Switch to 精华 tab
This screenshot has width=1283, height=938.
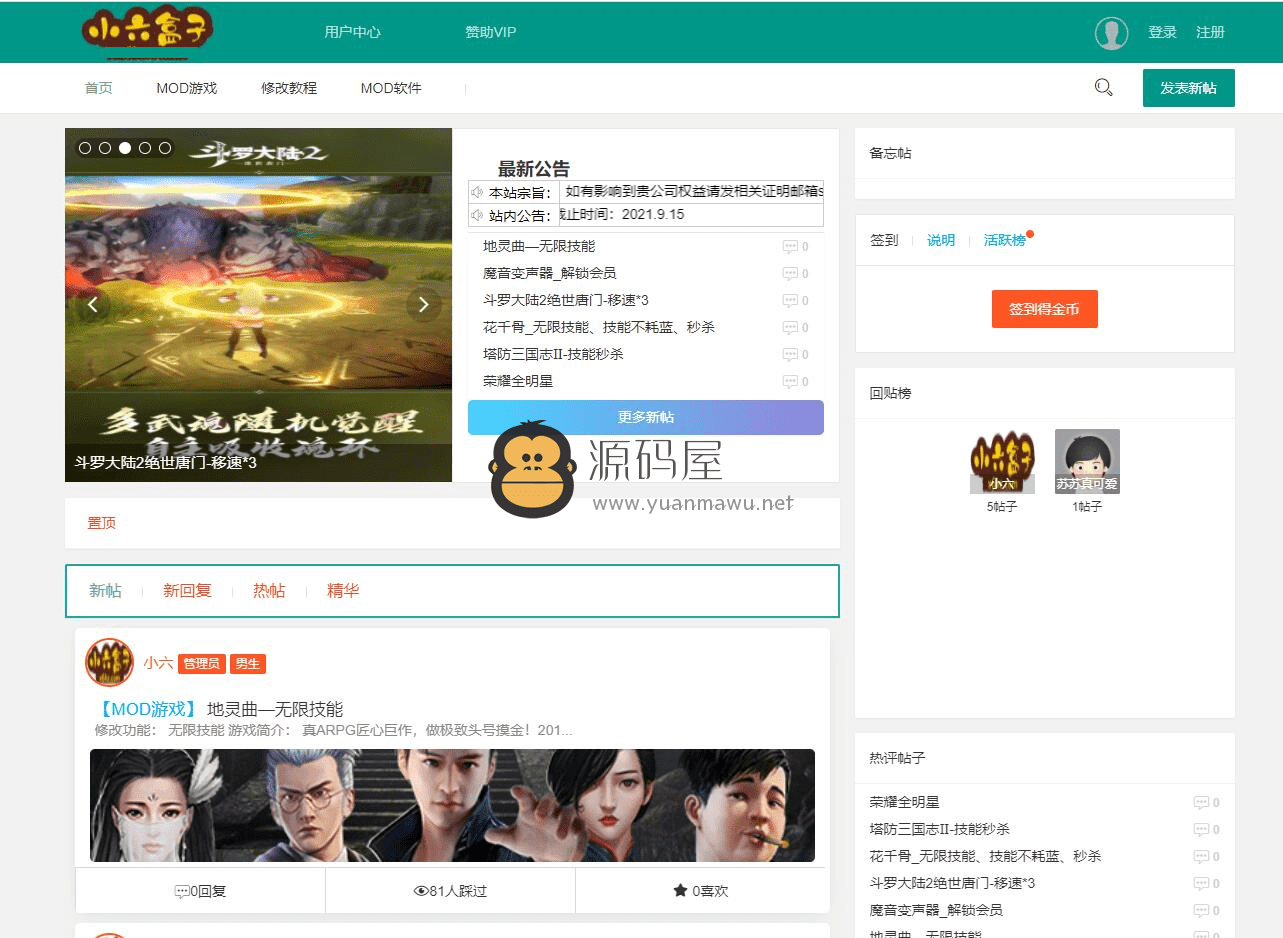point(343,591)
